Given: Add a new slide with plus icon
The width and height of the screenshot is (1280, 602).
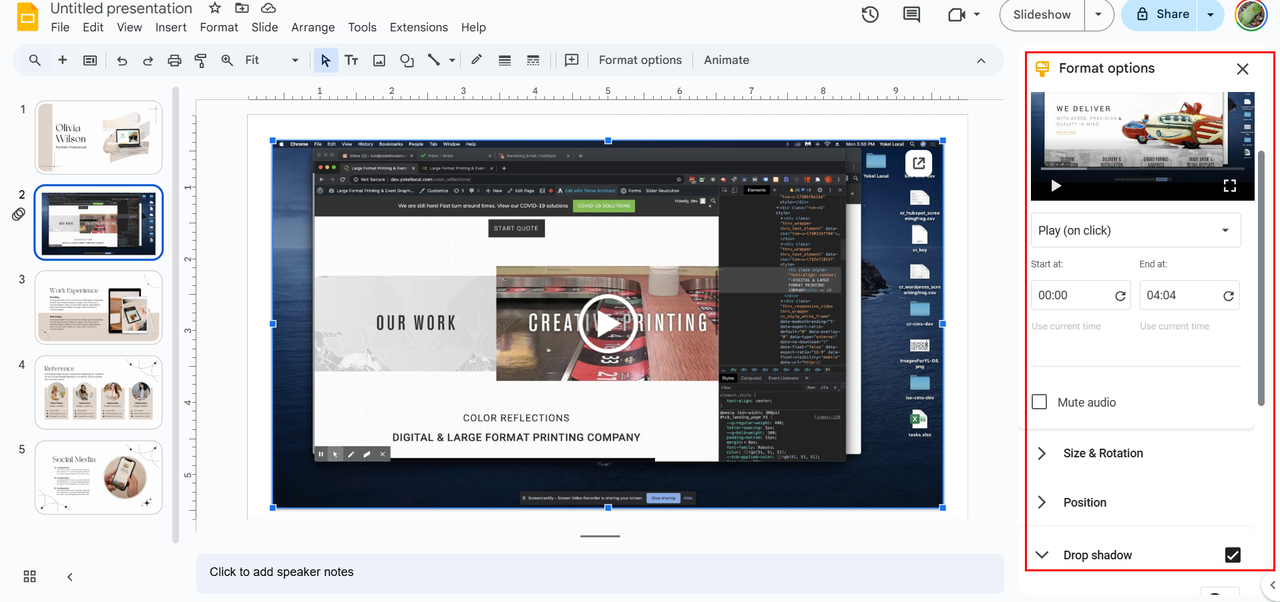Looking at the screenshot, I should (62, 60).
